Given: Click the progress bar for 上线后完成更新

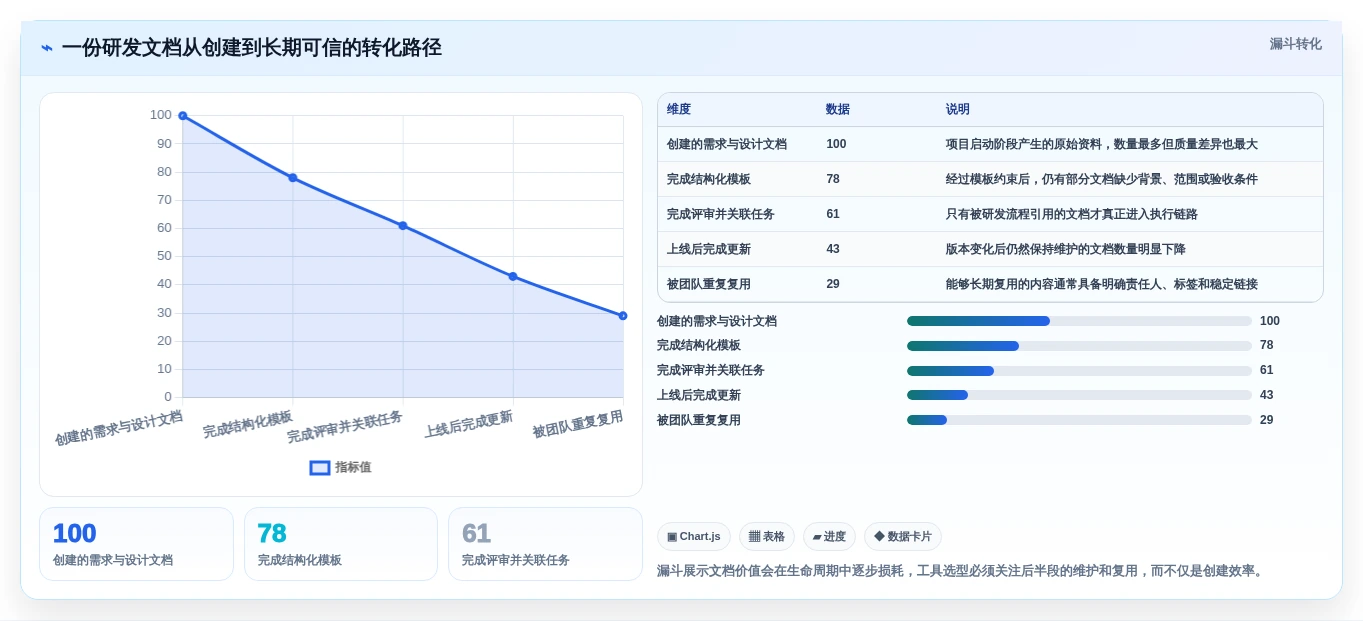Looking at the screenshot, I should [1079, 395].
